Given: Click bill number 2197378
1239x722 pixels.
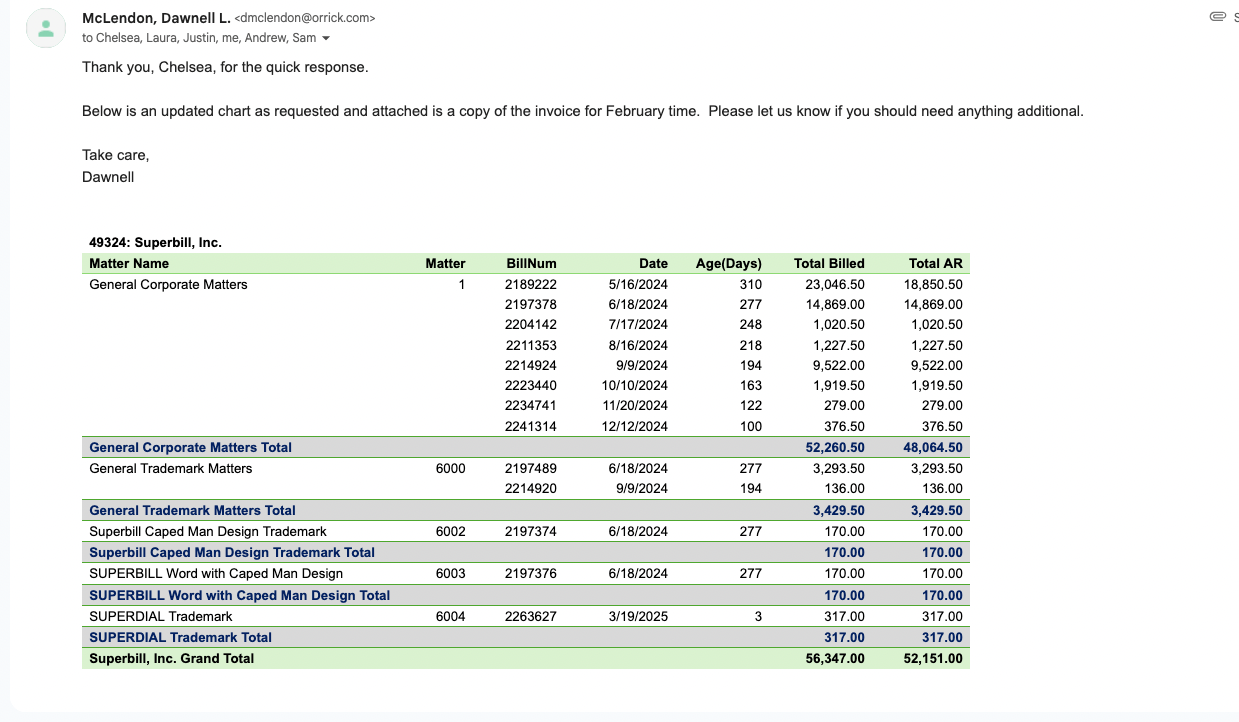Looking at the screenshot, I should (531, 304).
